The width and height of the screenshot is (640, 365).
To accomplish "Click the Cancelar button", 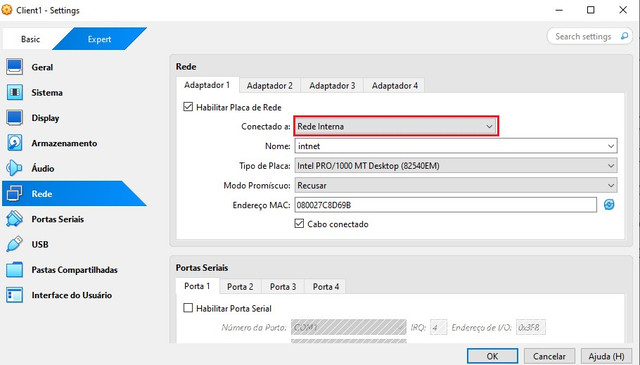I will (549, 356).
